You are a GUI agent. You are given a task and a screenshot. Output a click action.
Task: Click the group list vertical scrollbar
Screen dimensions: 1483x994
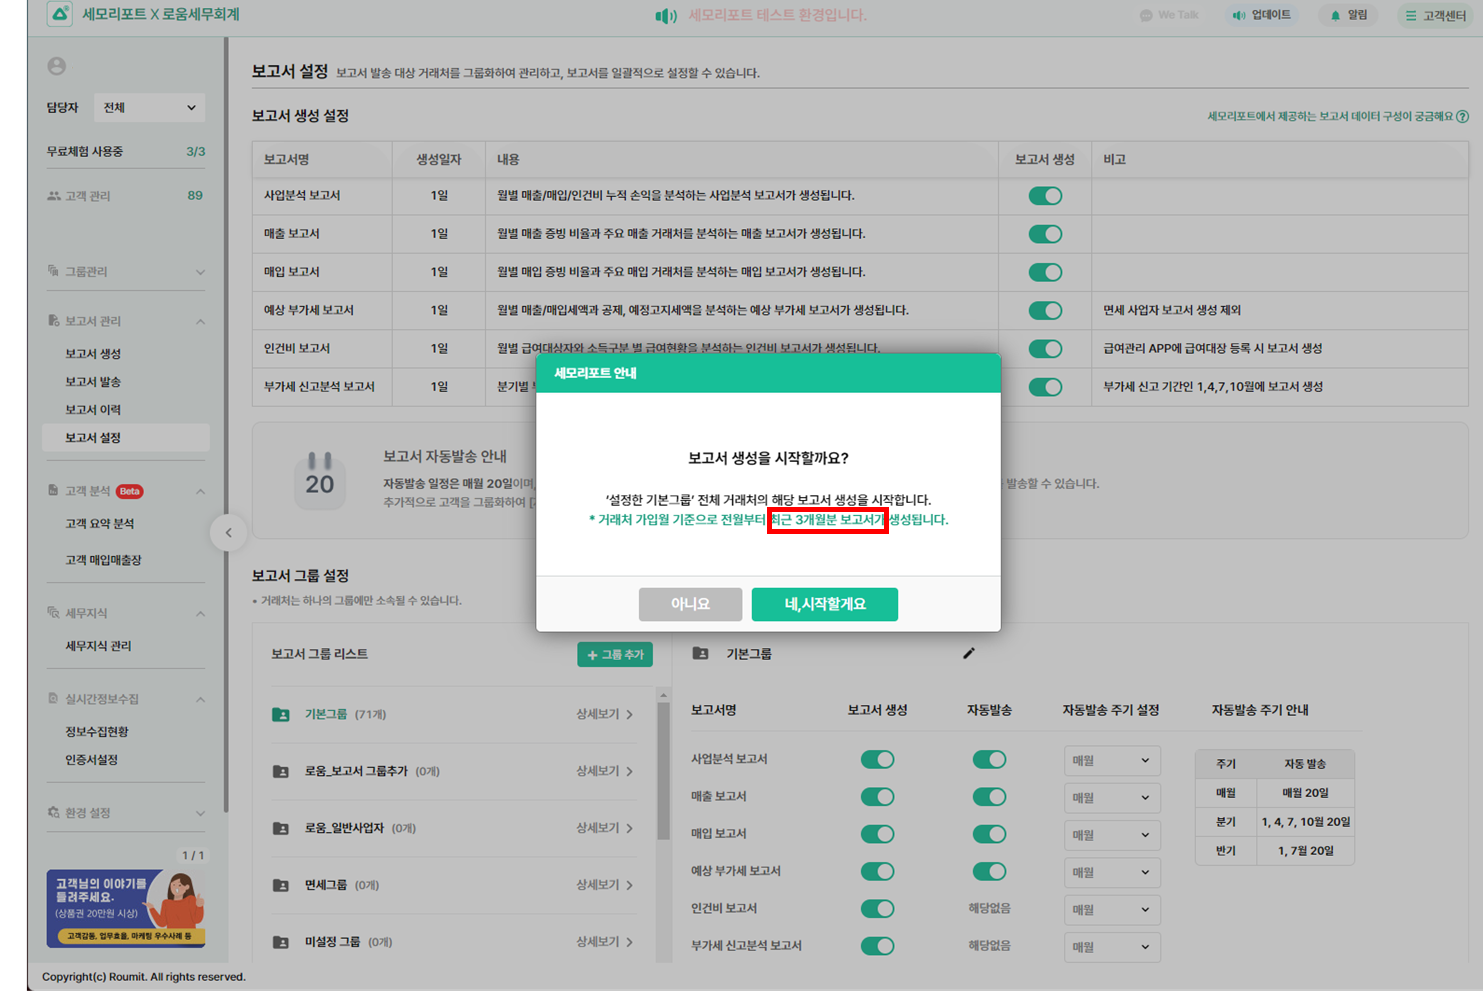[662, 770]
